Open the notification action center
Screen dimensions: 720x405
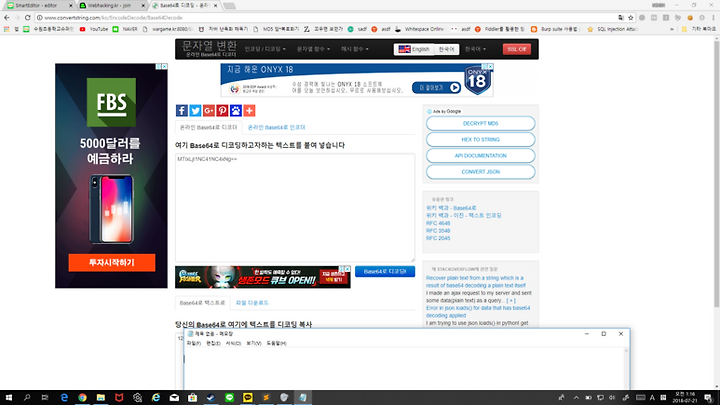[x=709, y=398]
